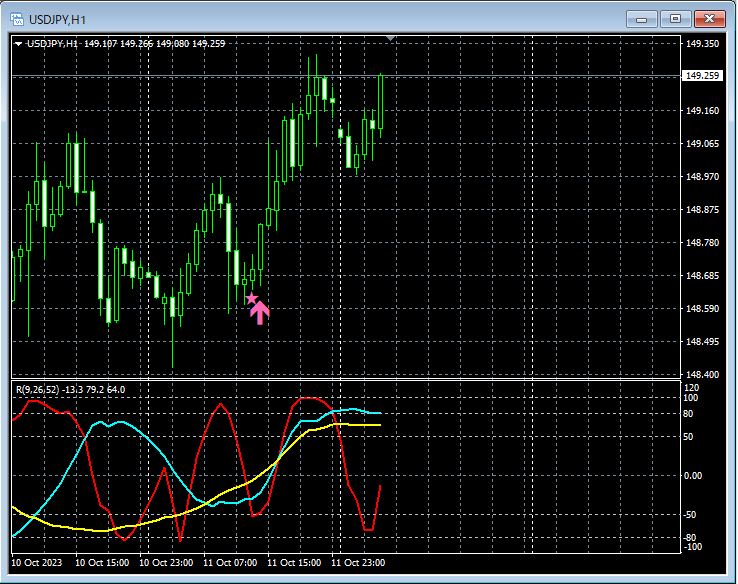Click the 149.350 price scale label
The width and height of the screenshot is (738, 584).
702,44
